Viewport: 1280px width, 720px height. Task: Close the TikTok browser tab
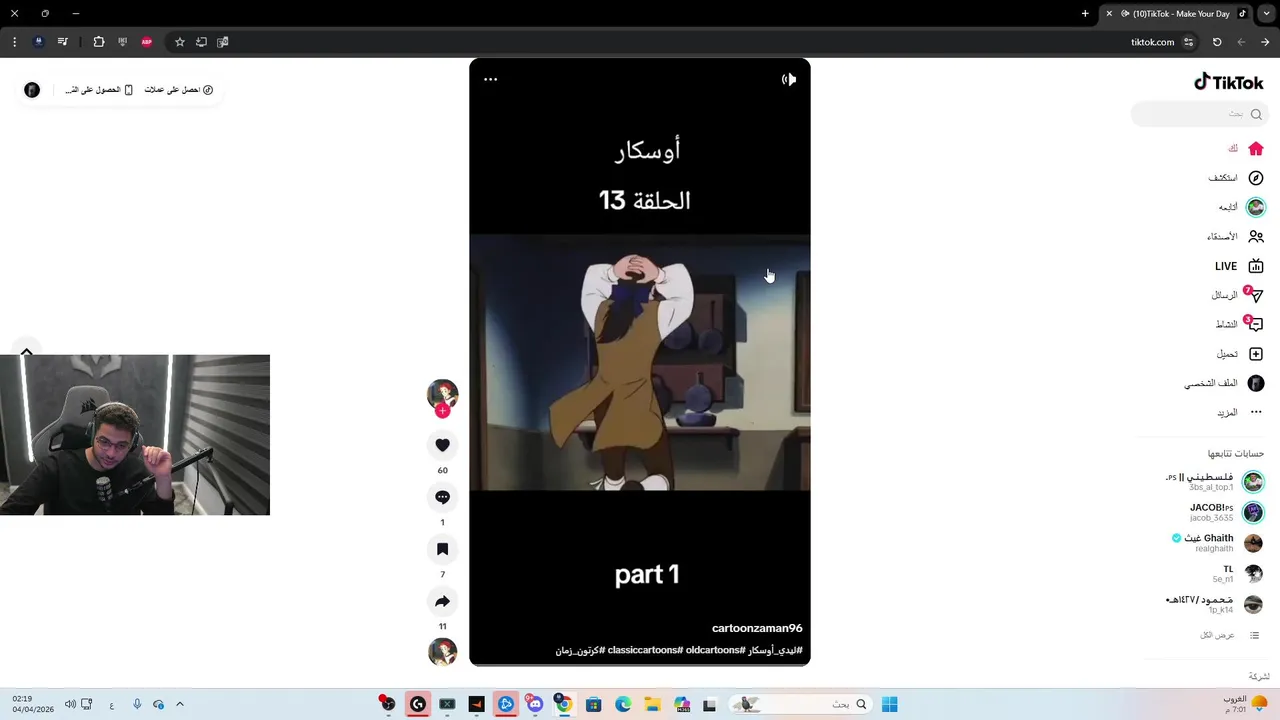[x=1109, y=14]
